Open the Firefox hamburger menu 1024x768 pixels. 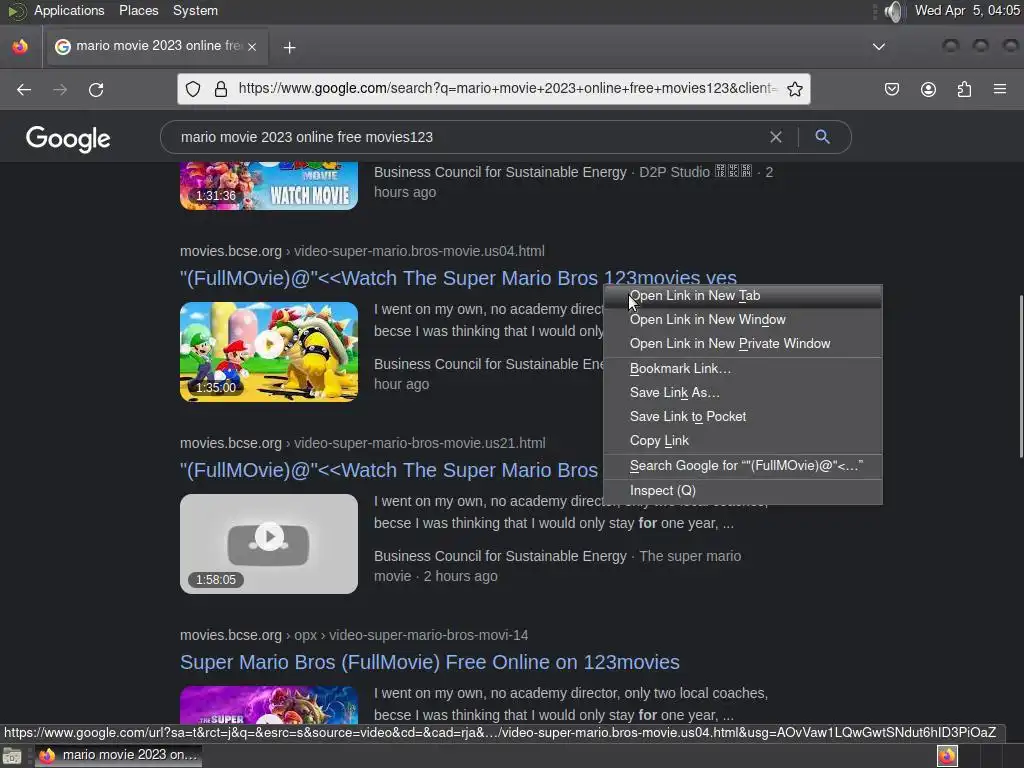click(x=1000, y=89)
